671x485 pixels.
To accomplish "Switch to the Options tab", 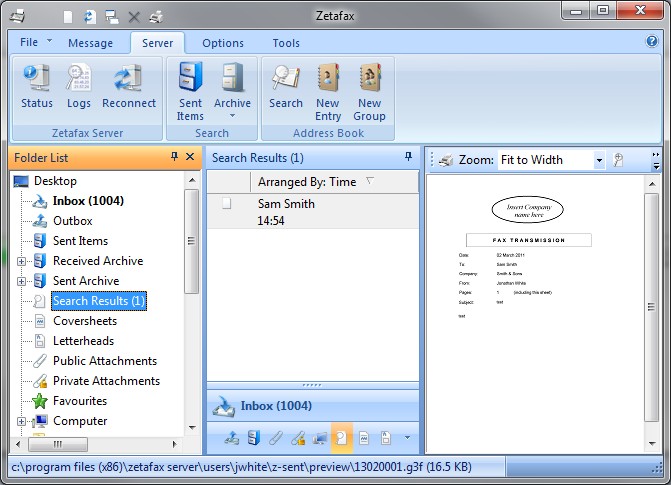I will (x=223, y=43).
